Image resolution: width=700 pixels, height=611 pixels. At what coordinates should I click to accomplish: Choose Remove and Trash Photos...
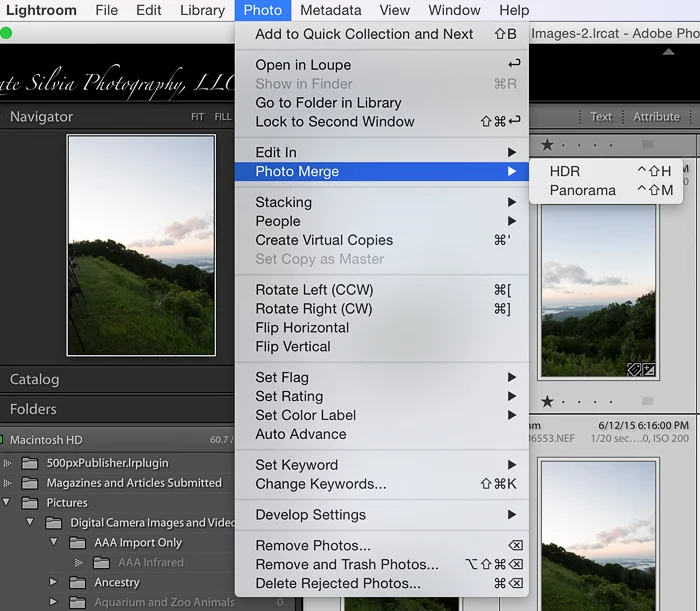tap(382, 564)
